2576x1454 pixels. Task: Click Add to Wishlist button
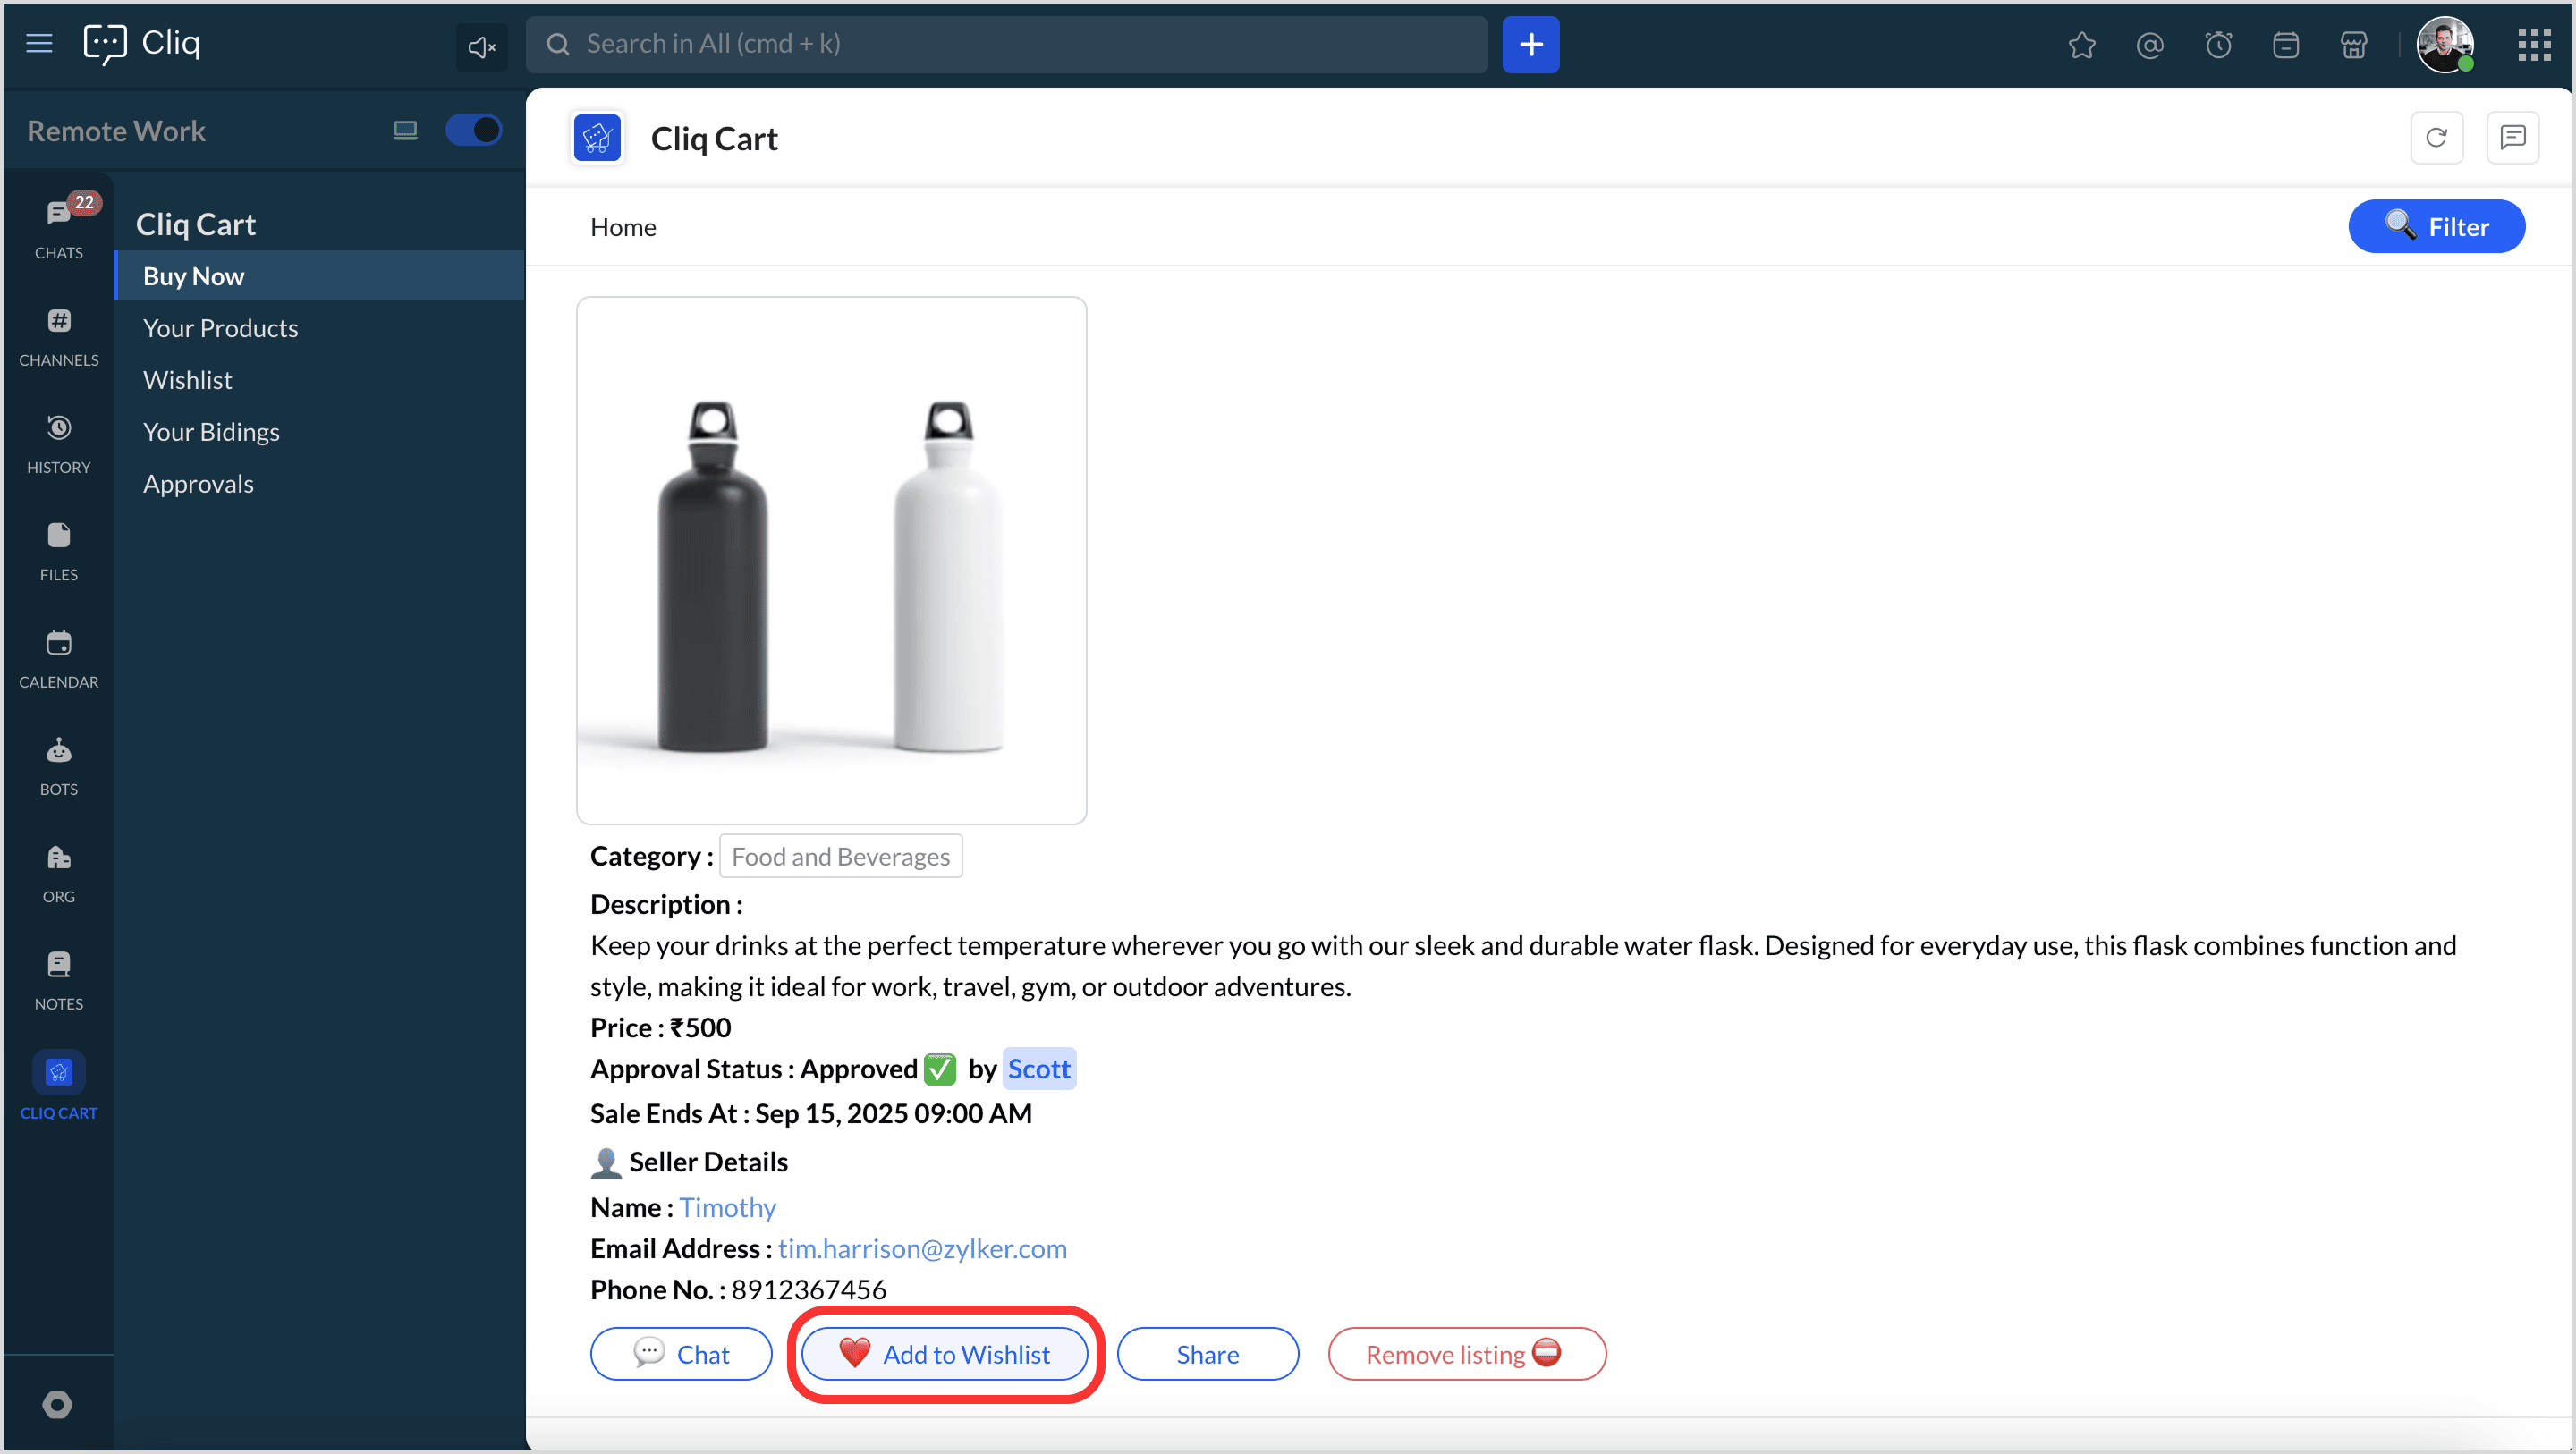point(944,1354)
